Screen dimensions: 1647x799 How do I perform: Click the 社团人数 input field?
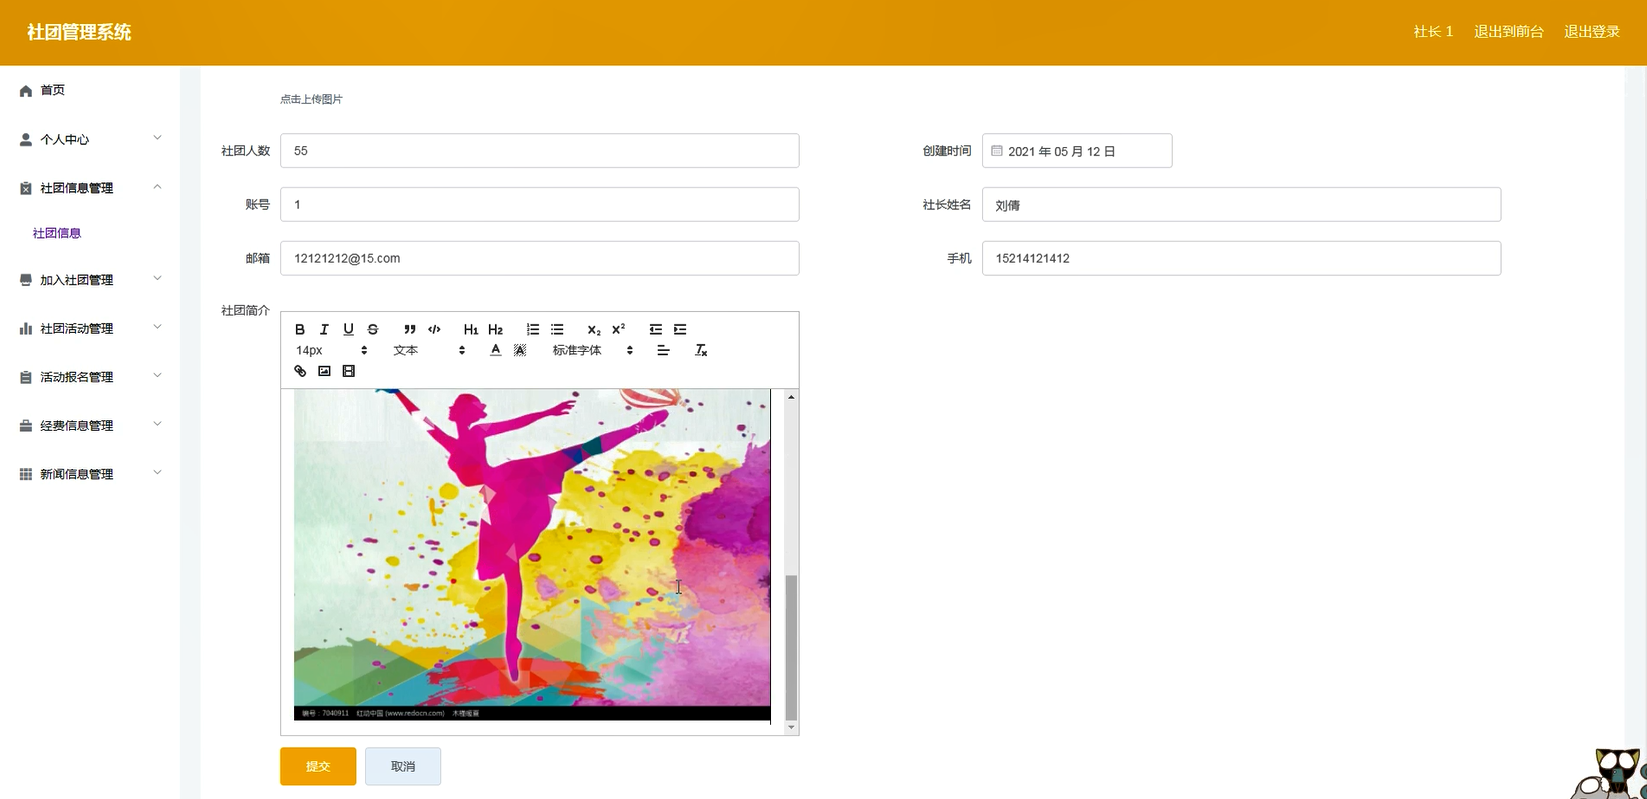(539, 151)
